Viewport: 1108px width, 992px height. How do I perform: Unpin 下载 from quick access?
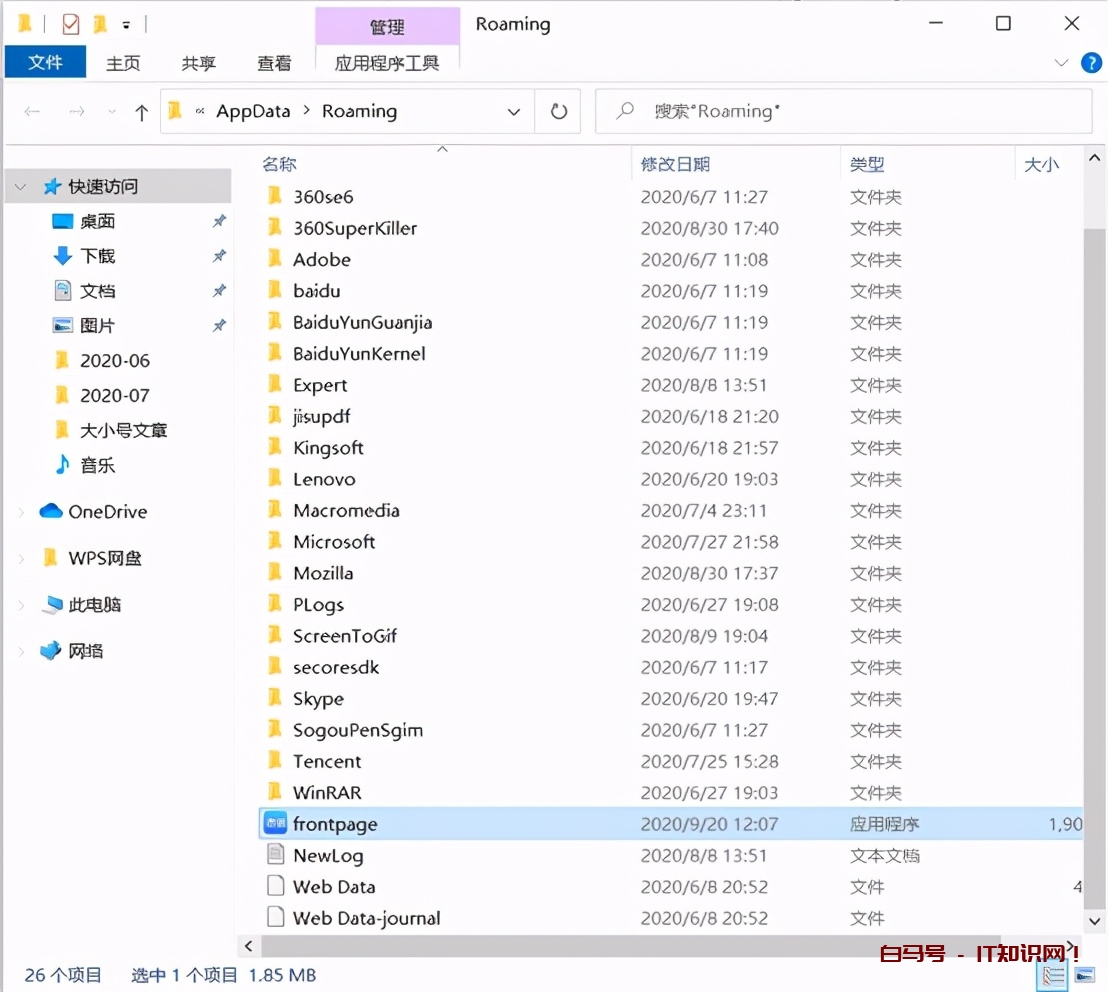(219, 256)
